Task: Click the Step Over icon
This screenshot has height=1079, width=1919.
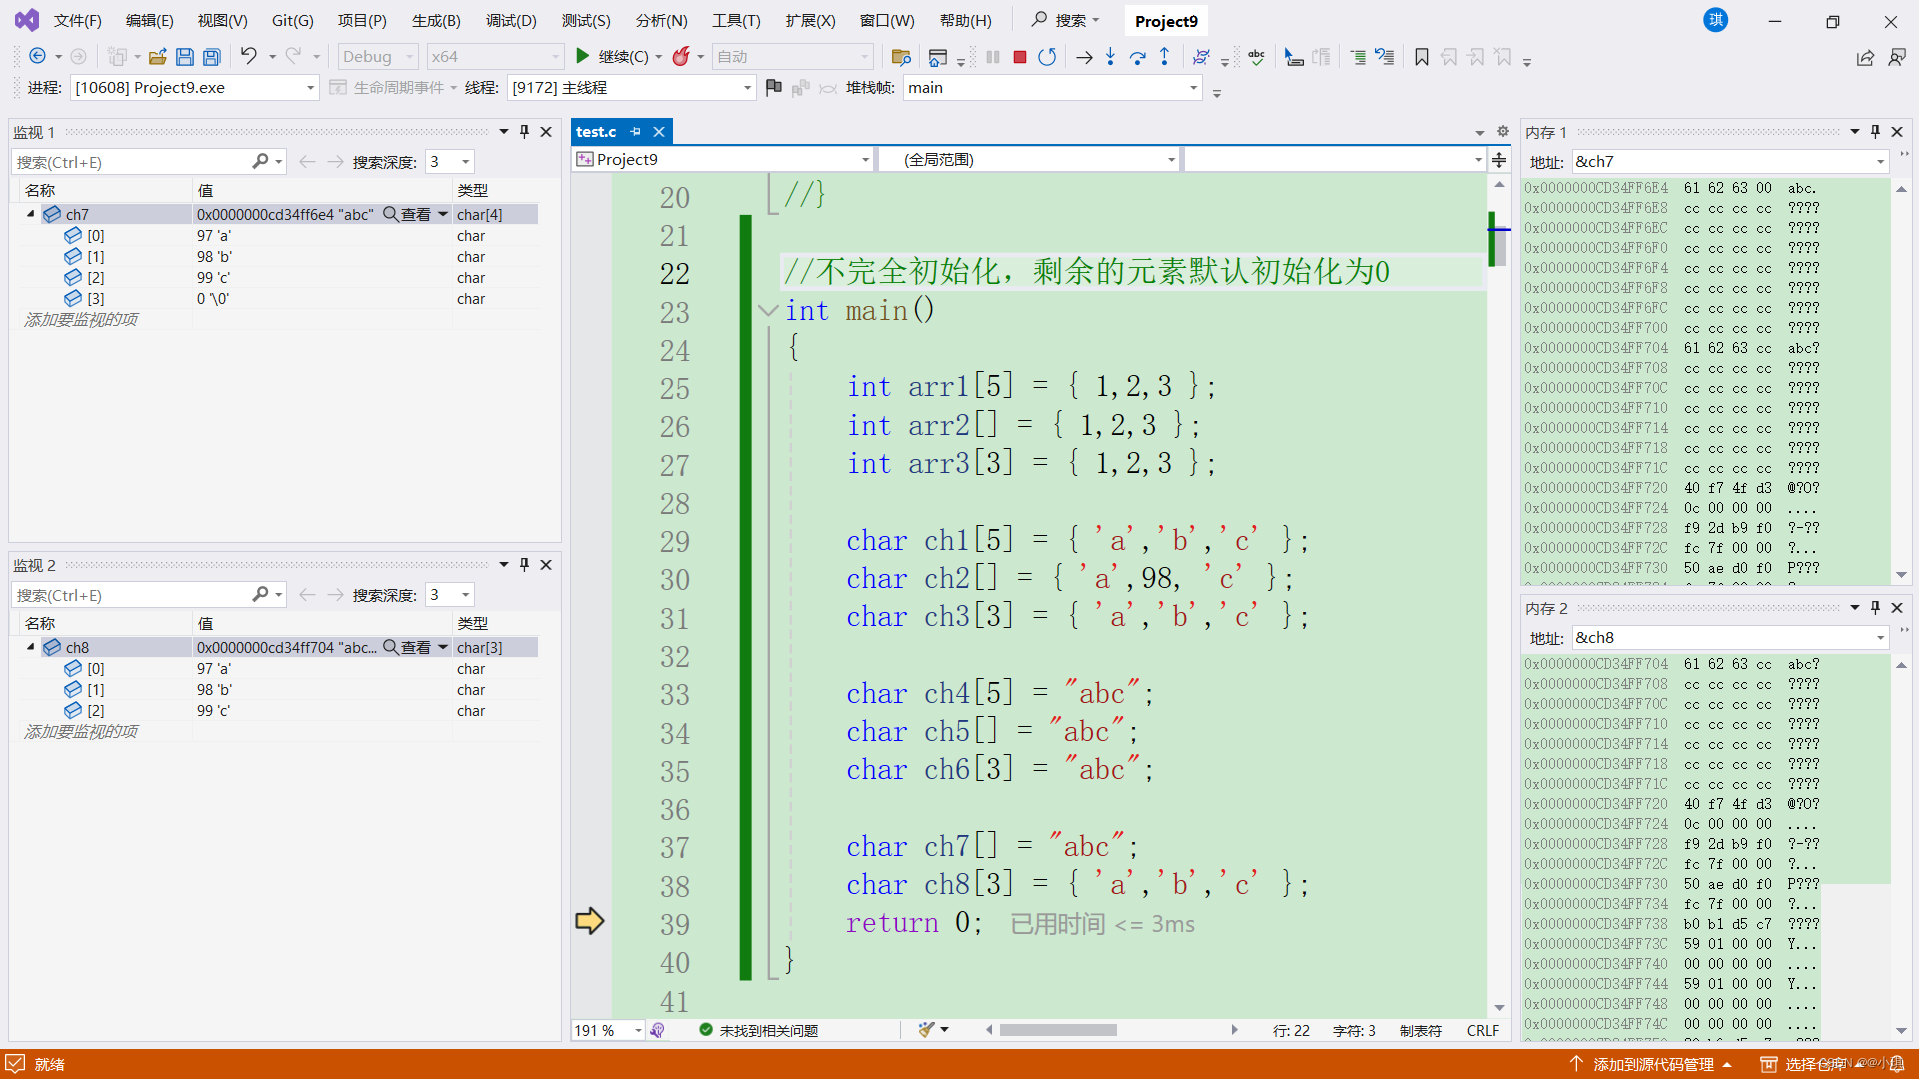Action: [1137, 57]
